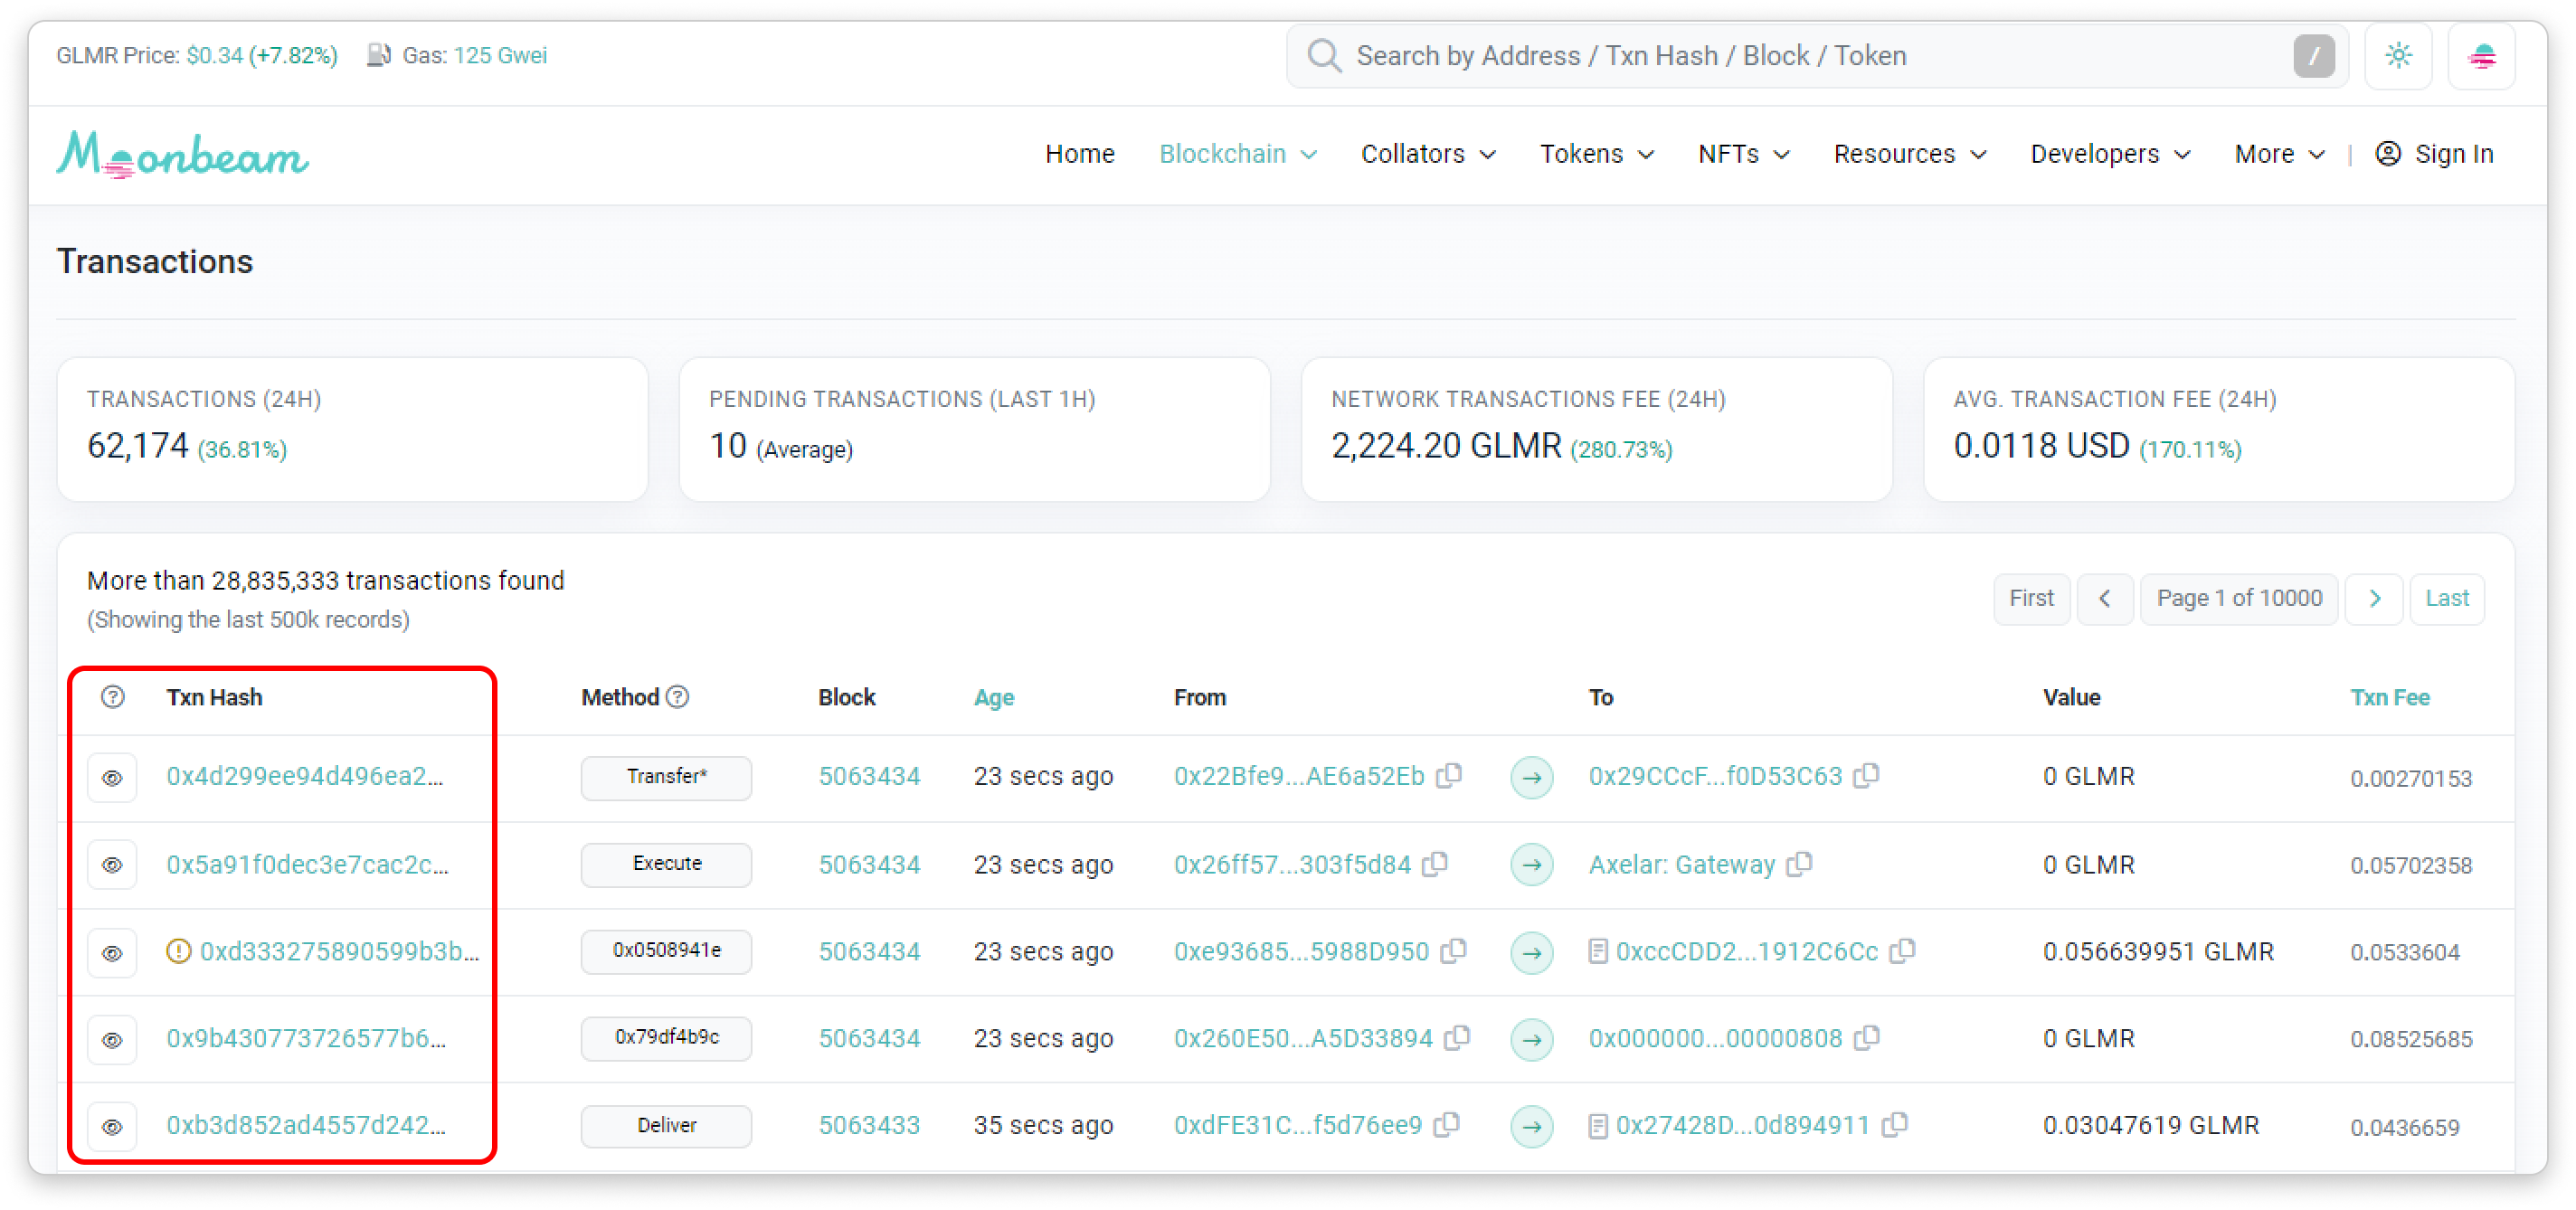Open the Collators dropdown
The image size is (2576, 1210).
pyautogui.click(x=1427, y=154)
